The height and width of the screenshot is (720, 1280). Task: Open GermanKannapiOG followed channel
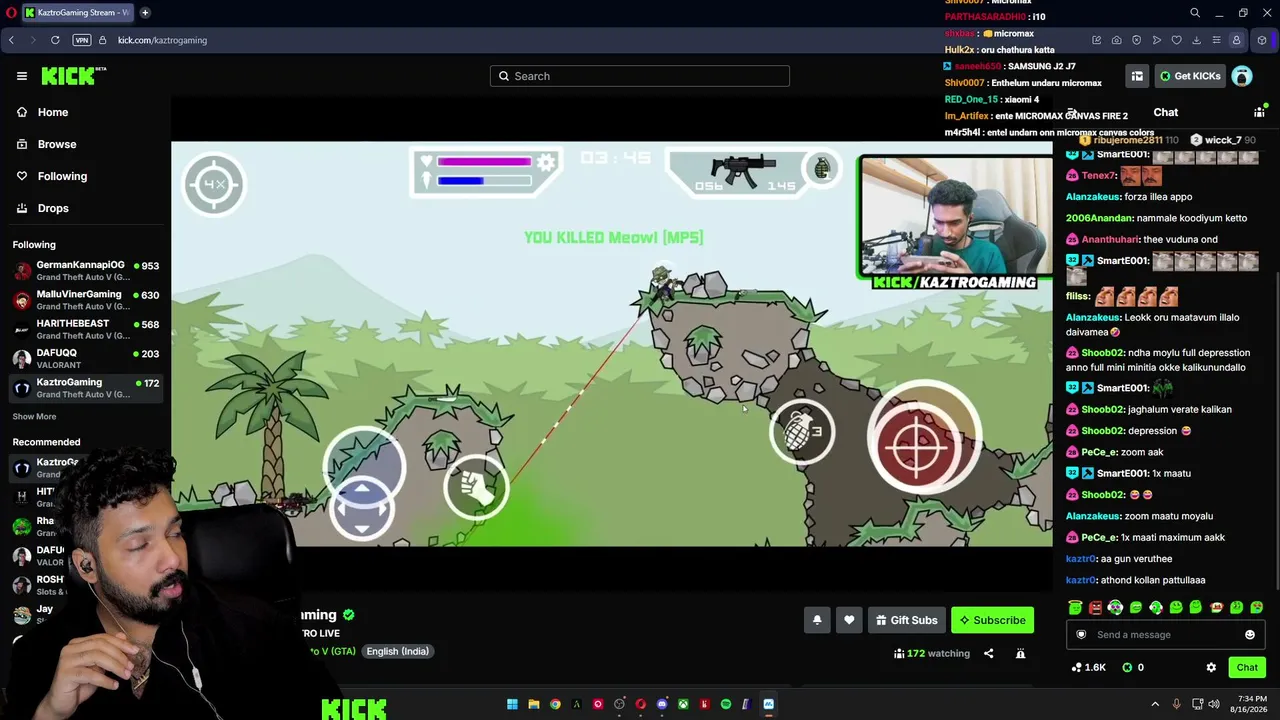coord(86,271)
